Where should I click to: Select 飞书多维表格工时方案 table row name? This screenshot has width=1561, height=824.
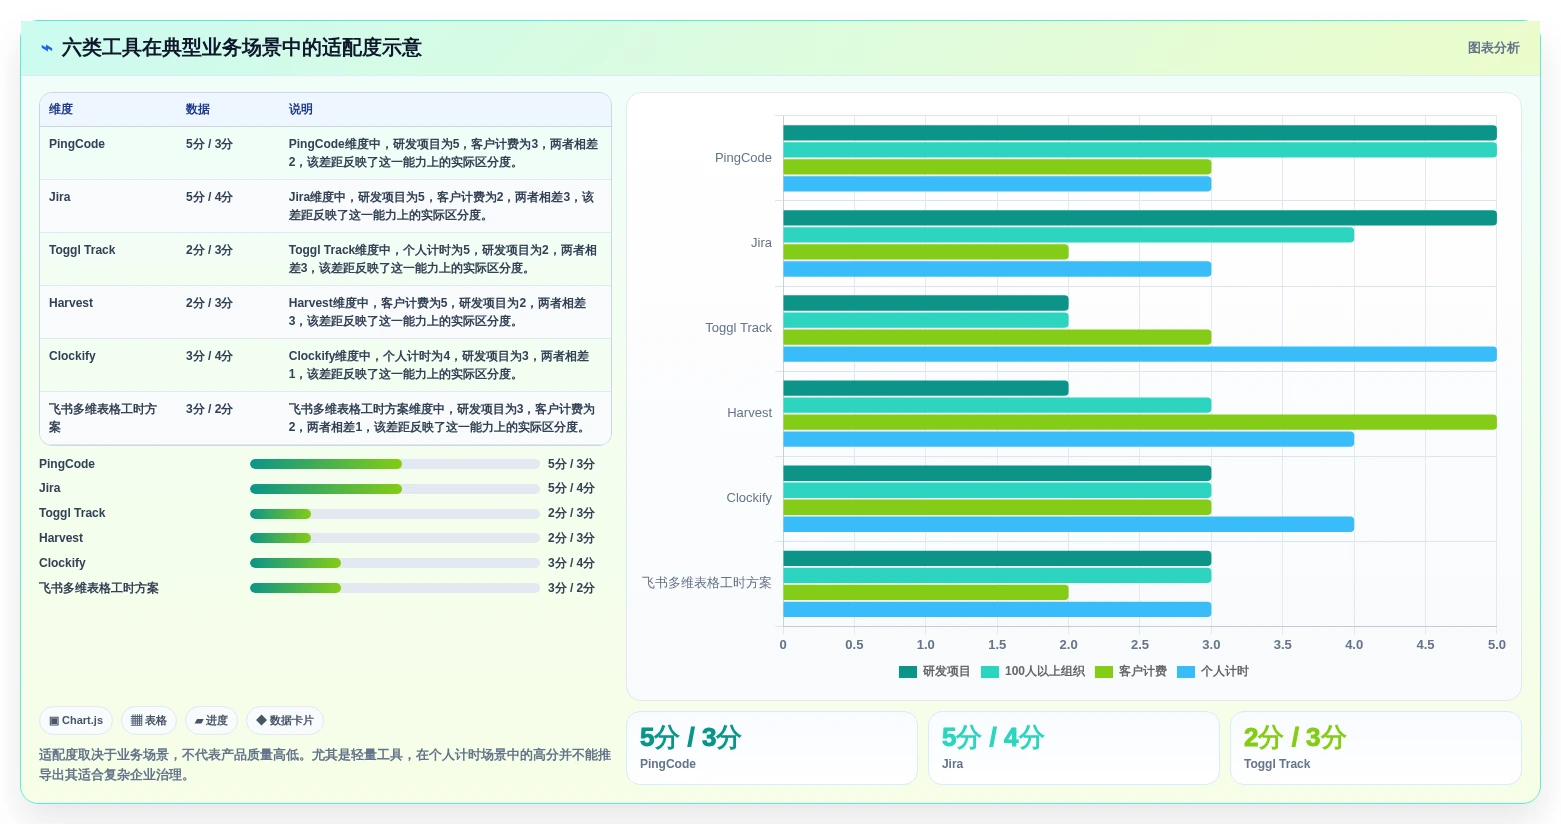(x=103, y=418)
